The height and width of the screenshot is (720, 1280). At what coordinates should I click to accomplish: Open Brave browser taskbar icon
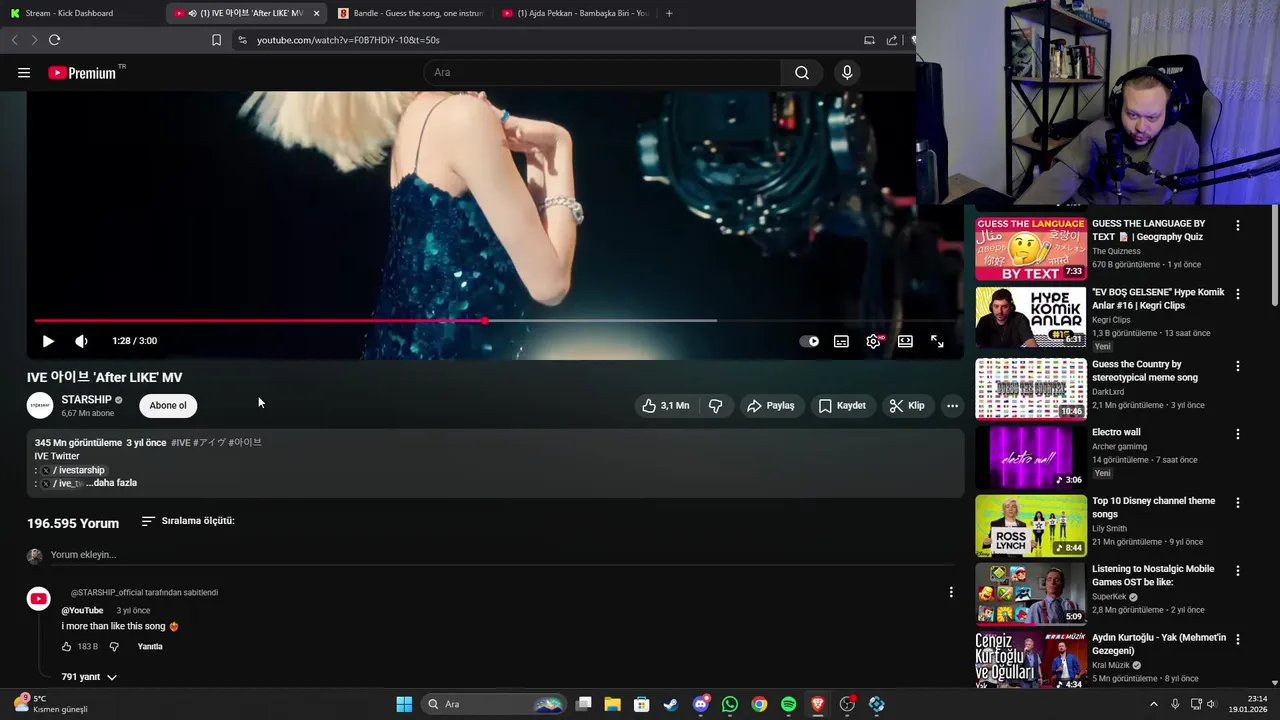(818, 704)
